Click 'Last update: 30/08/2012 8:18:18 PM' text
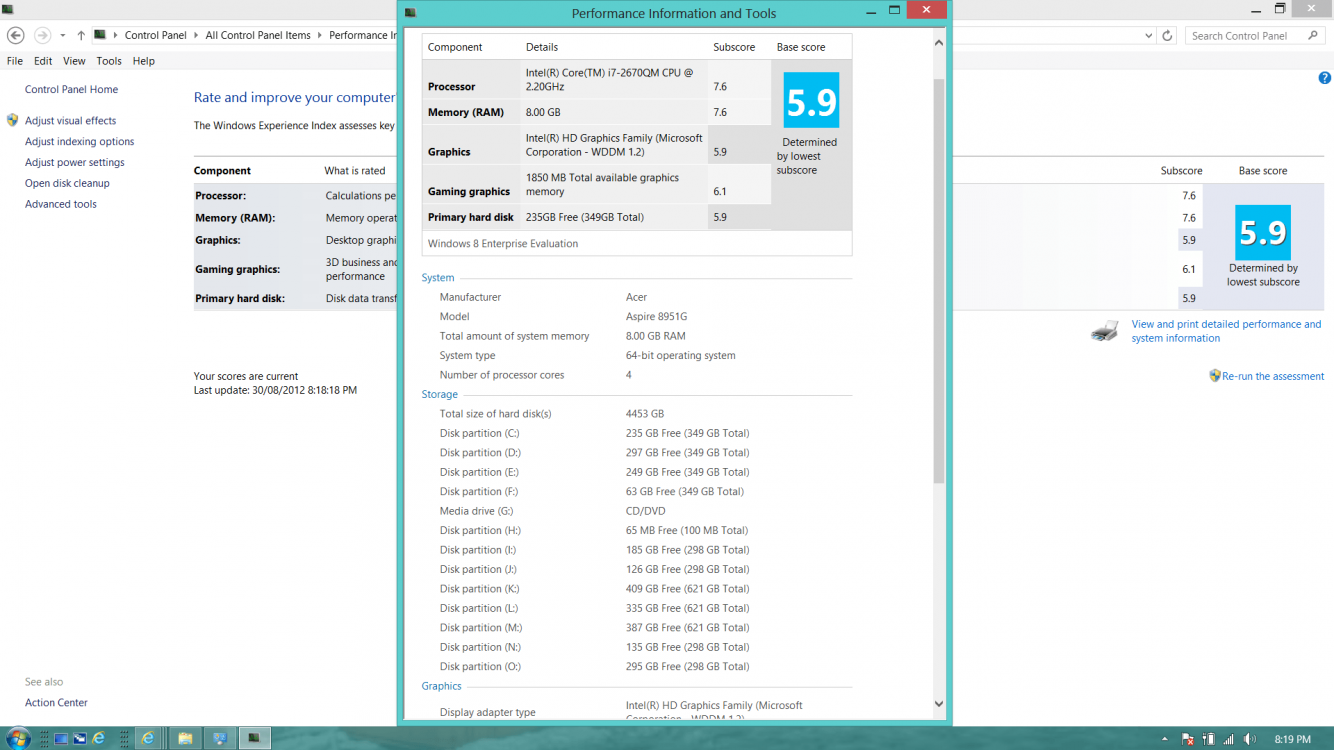Viewport: 1334px width, 750px height. [x=275, y=390]
